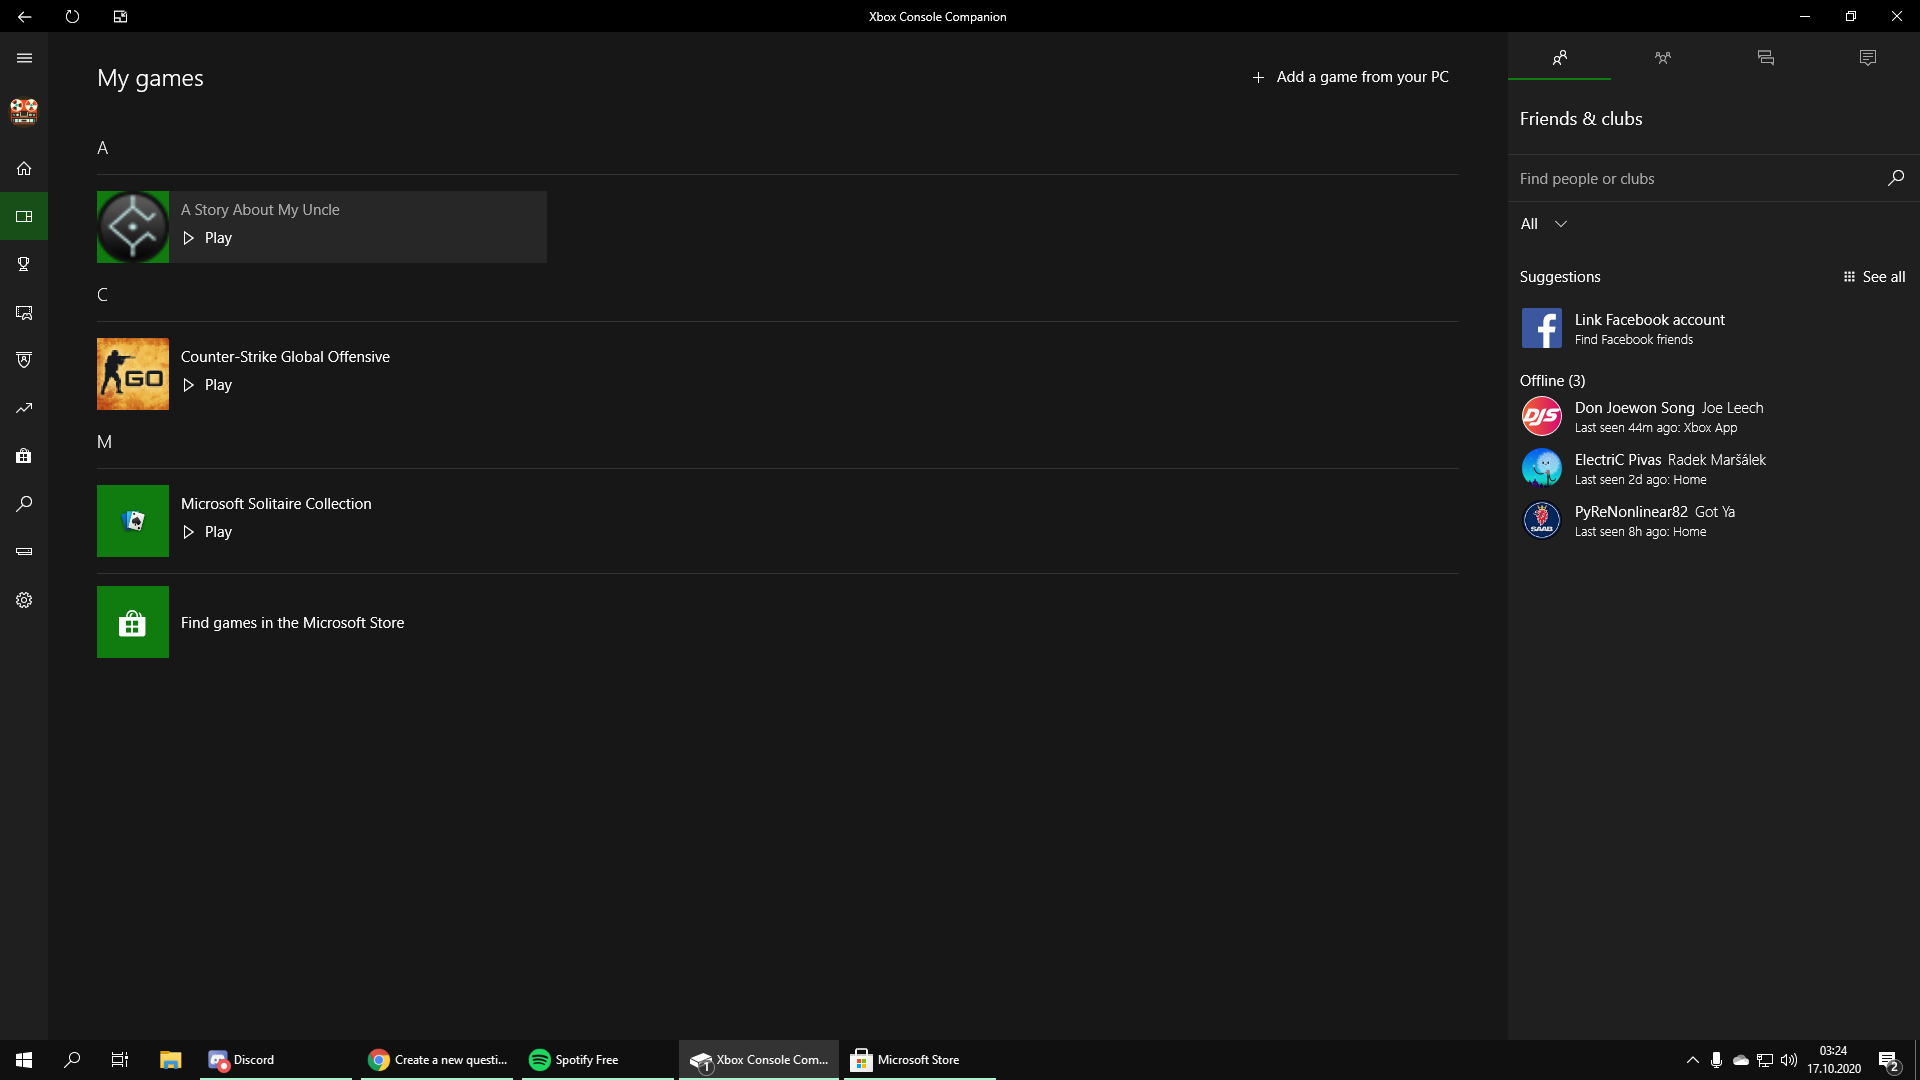Go to the Home sidebar icon
This screenshot has width=1920, height=1080.
(x=24, y=168)
